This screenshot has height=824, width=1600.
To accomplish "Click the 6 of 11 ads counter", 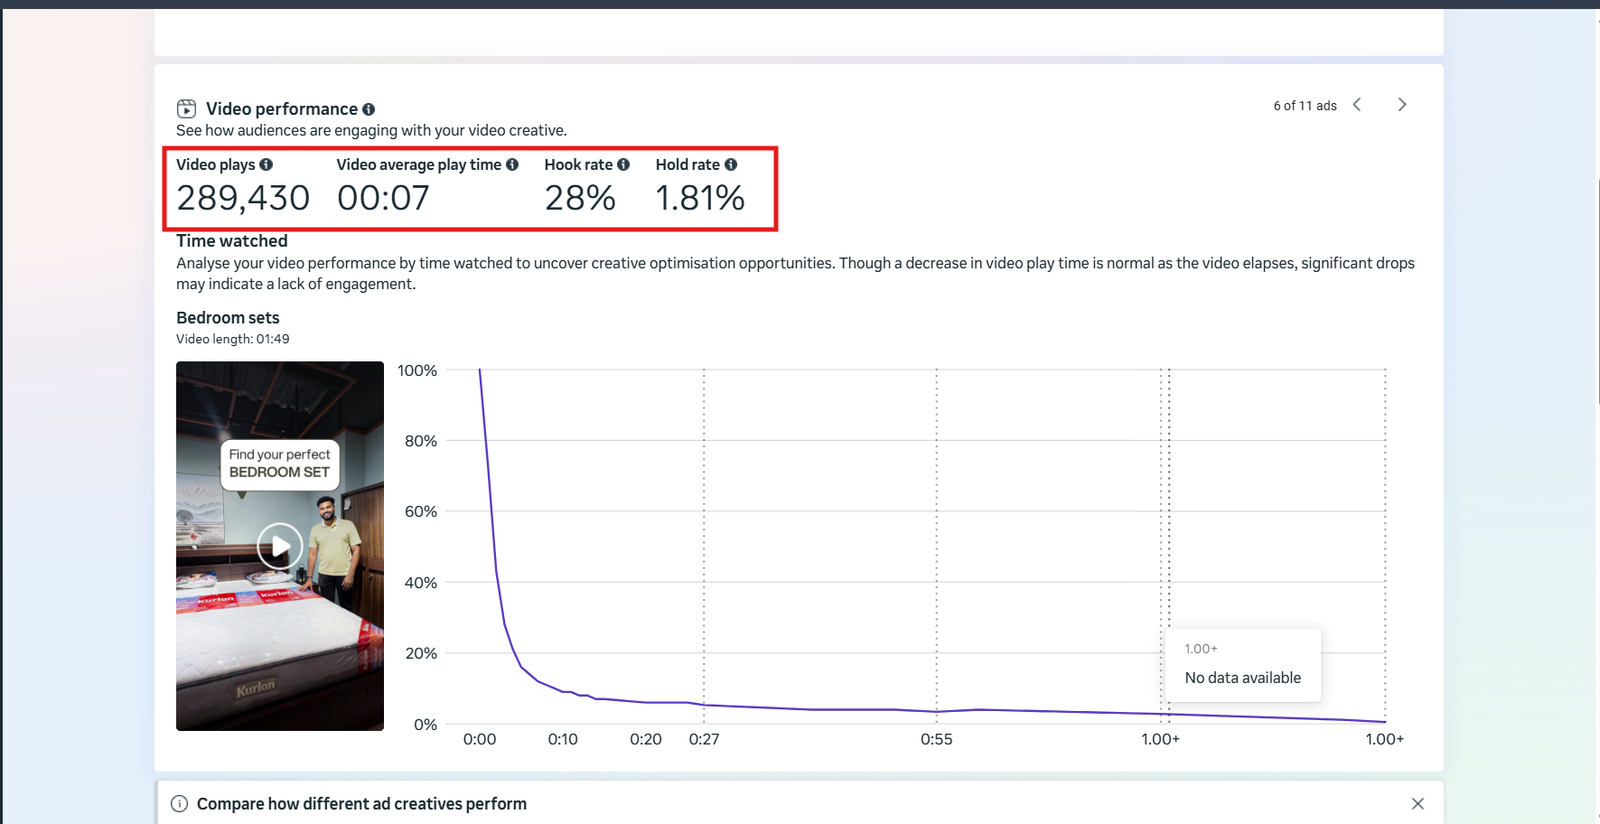I will pos(1304,106).
